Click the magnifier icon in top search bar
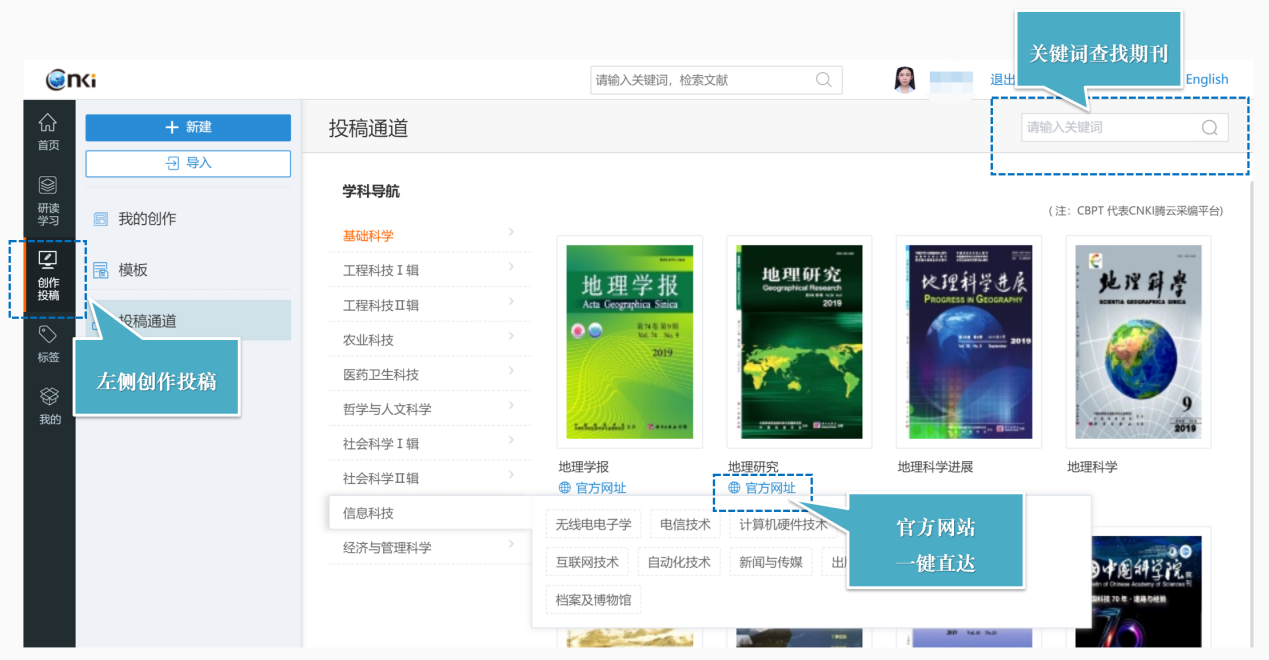Screen dimensions: 1269x660 824,80
